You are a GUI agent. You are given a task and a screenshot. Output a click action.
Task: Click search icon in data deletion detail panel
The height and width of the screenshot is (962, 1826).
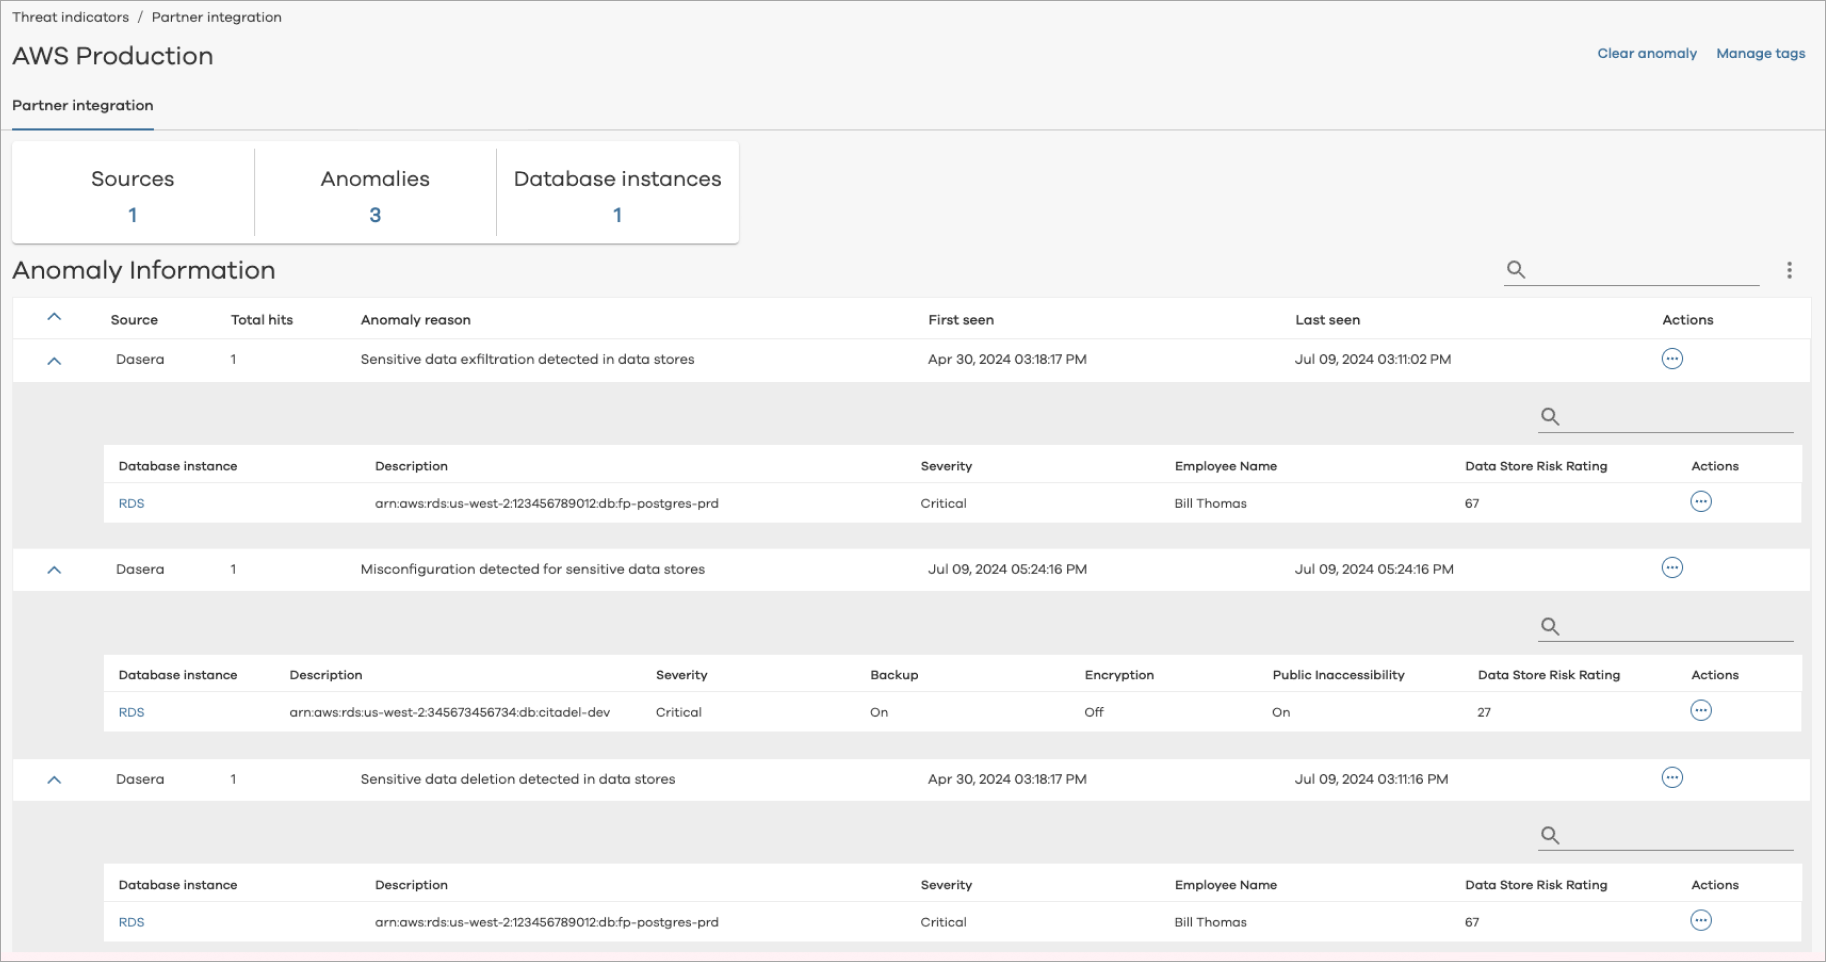tap(1550, 835)
